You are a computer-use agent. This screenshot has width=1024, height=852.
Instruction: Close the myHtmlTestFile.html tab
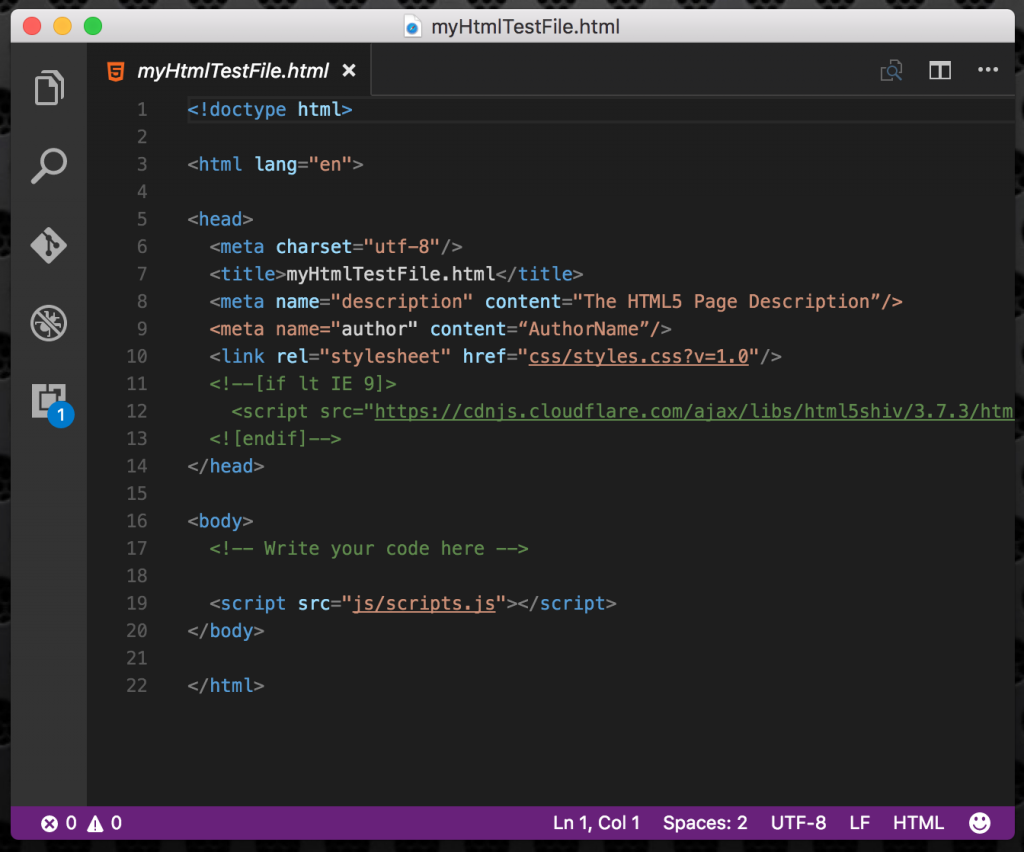click(x=349, y=71)
